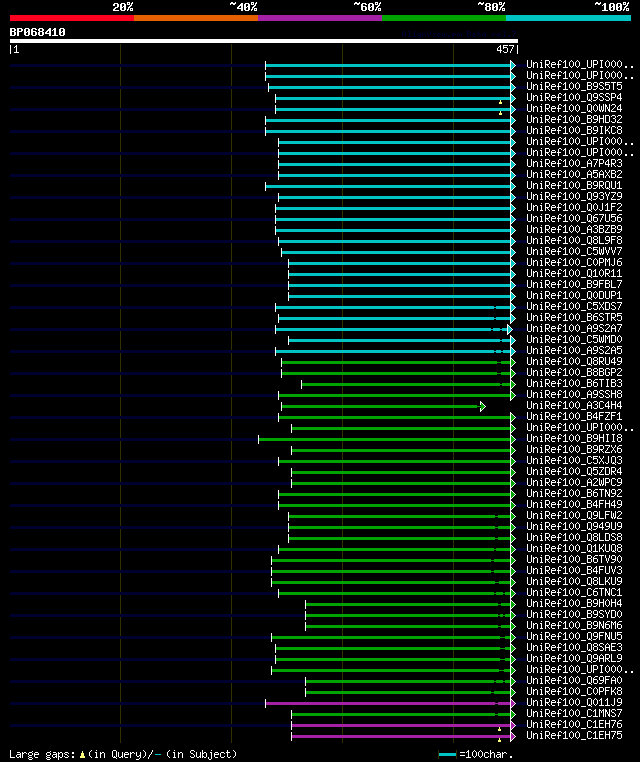Click the Large gaps legend text

pos(123,754)
